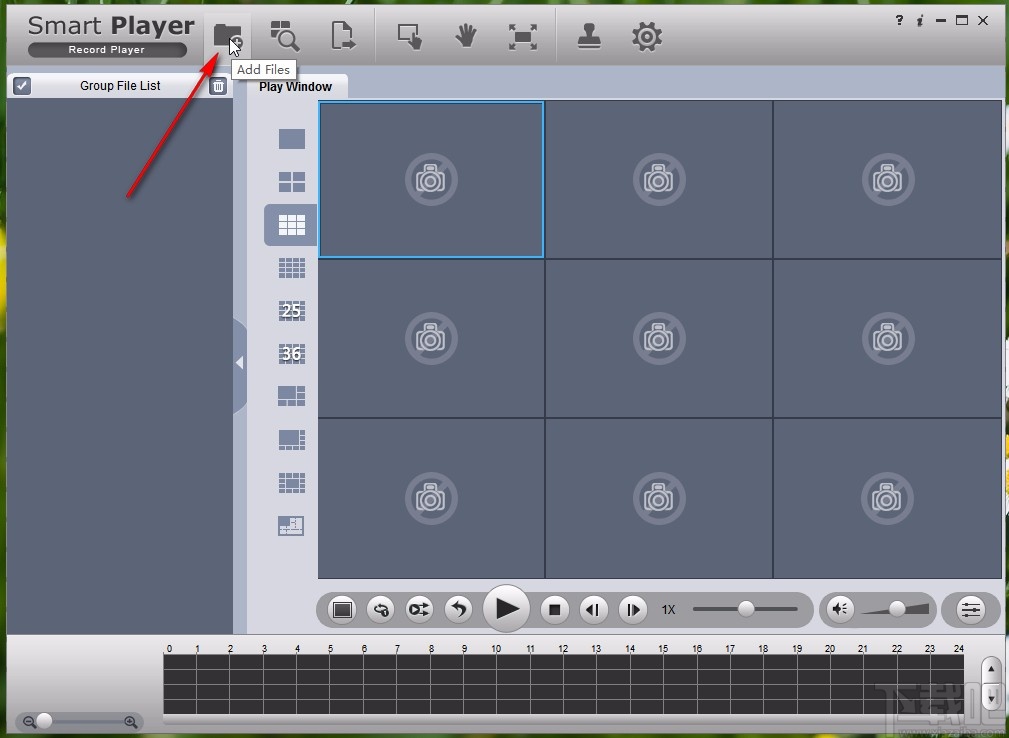Open settings gear in toolbar
Screen dimensions: 1009x738
point(647,37)
